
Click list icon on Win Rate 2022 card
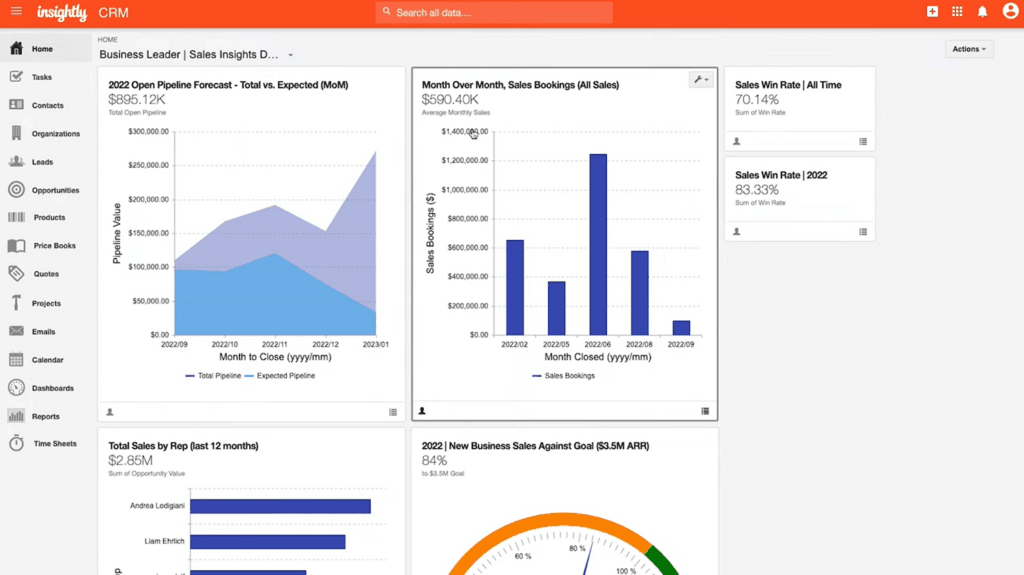click(x=863, y=231)
